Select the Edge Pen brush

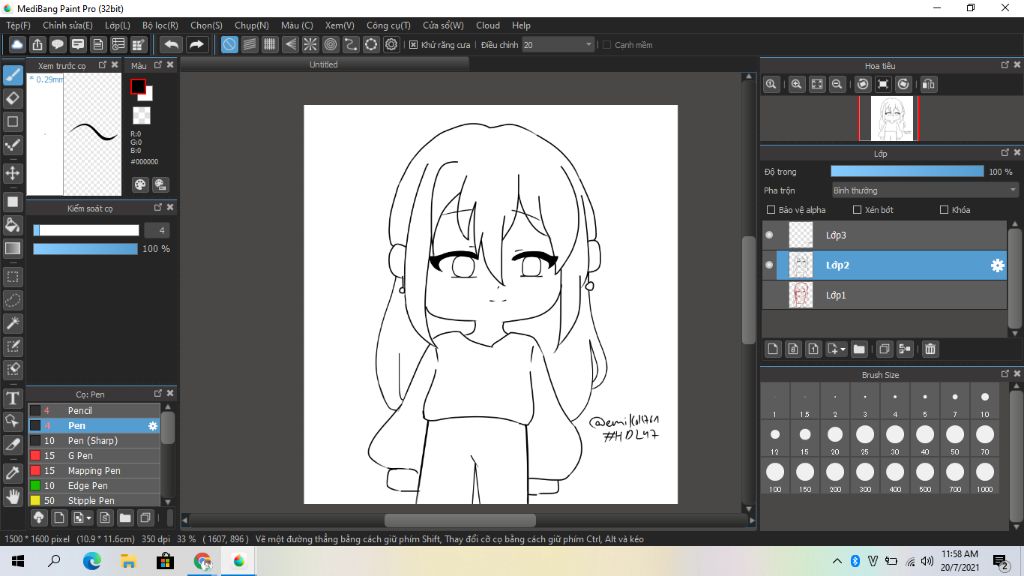94,486
